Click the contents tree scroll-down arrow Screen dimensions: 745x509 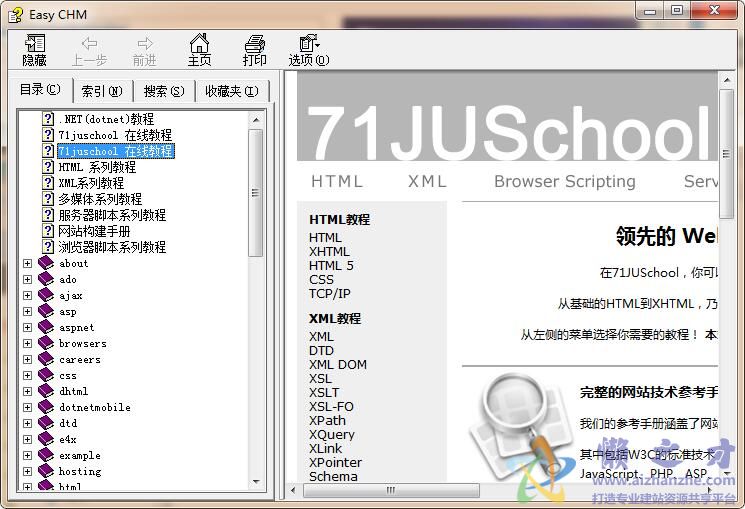coord(256,482)
